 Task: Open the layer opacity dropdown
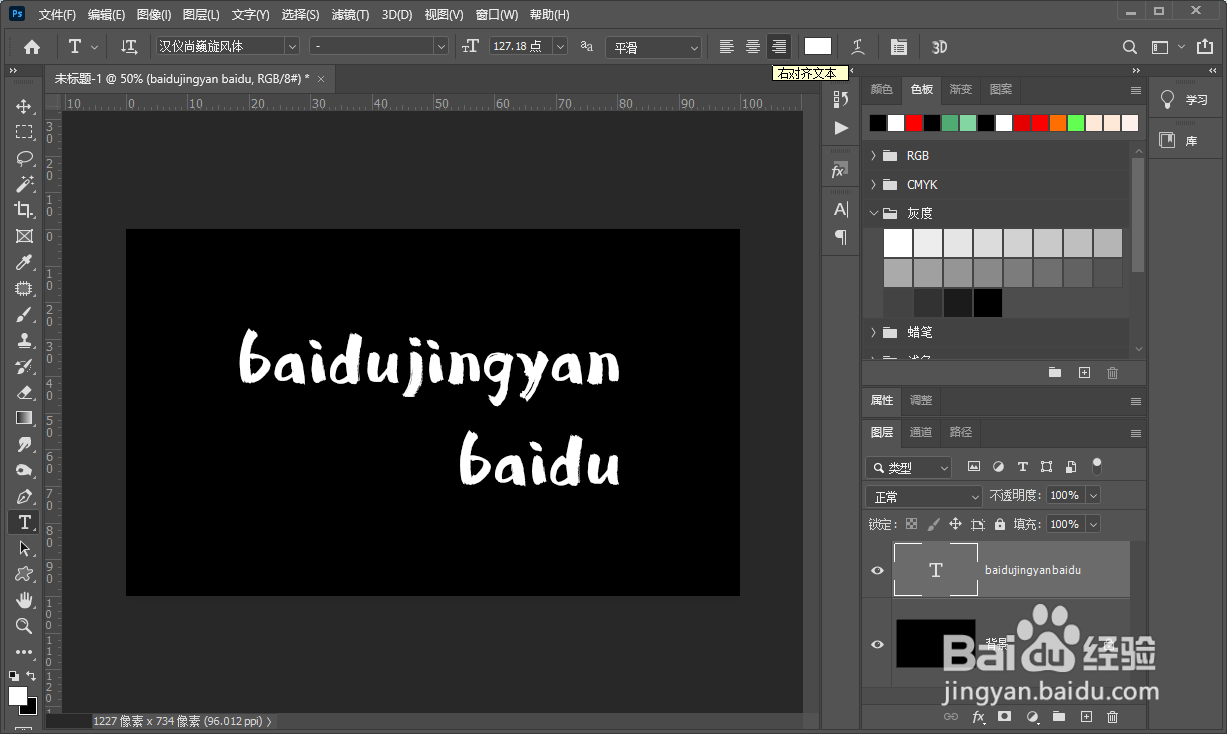1093,495
